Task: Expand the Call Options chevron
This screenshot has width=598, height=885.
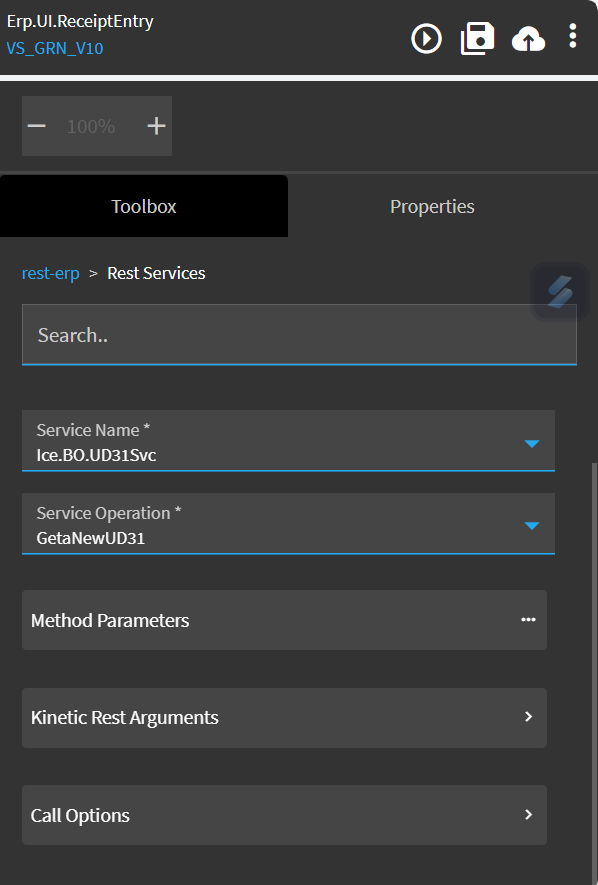Action: tap(529, 814)
